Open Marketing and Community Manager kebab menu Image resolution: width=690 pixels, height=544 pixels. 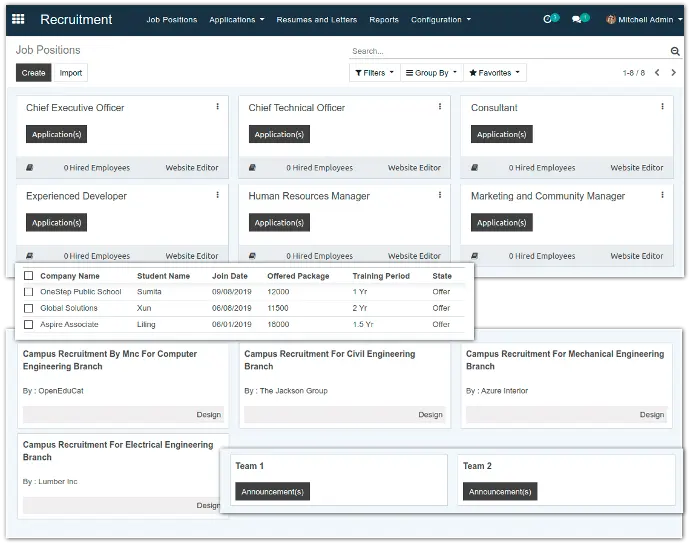(x=662, y=195)
